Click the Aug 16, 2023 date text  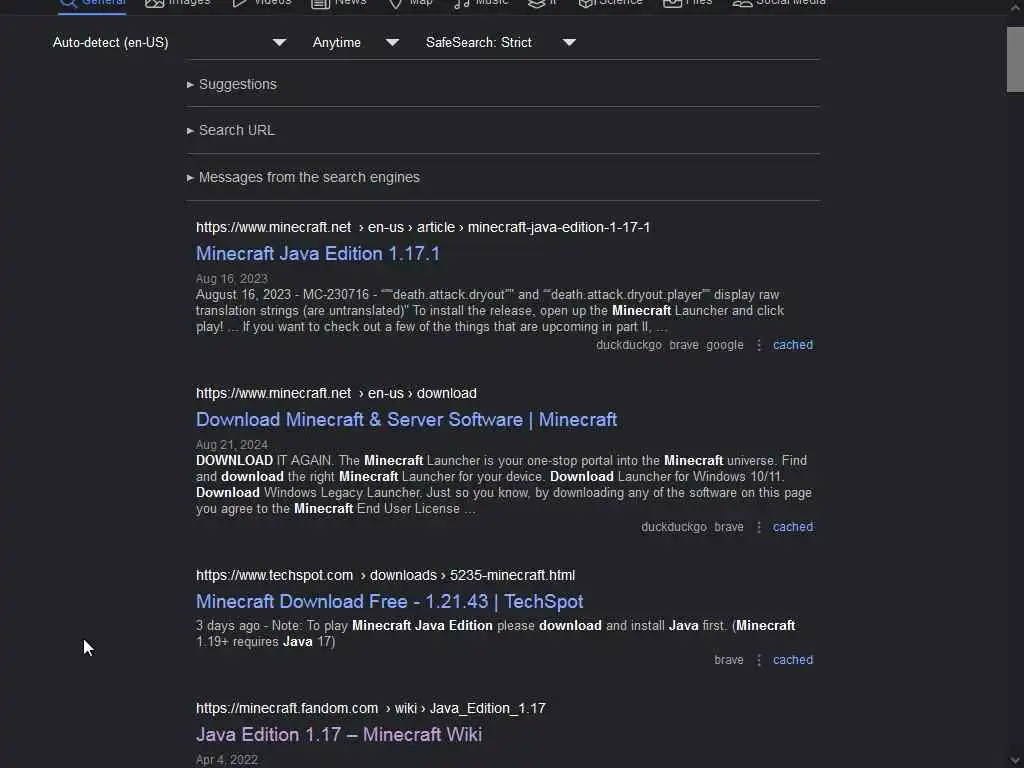pos(232,279)
